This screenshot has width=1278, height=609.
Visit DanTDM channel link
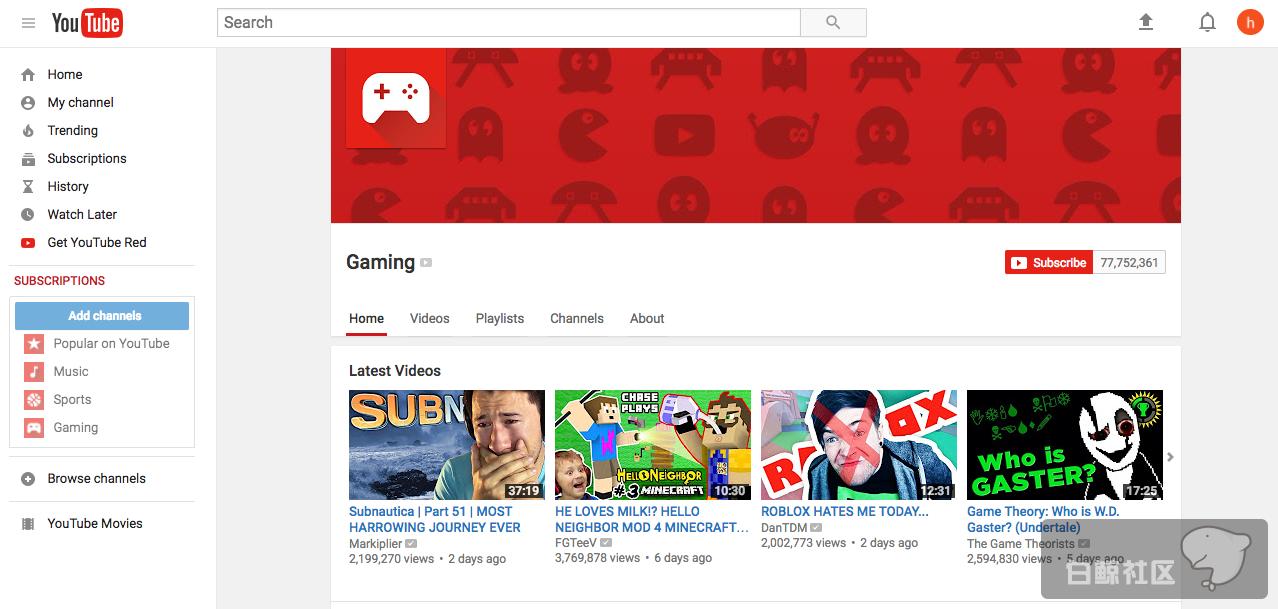pos(785,527)
